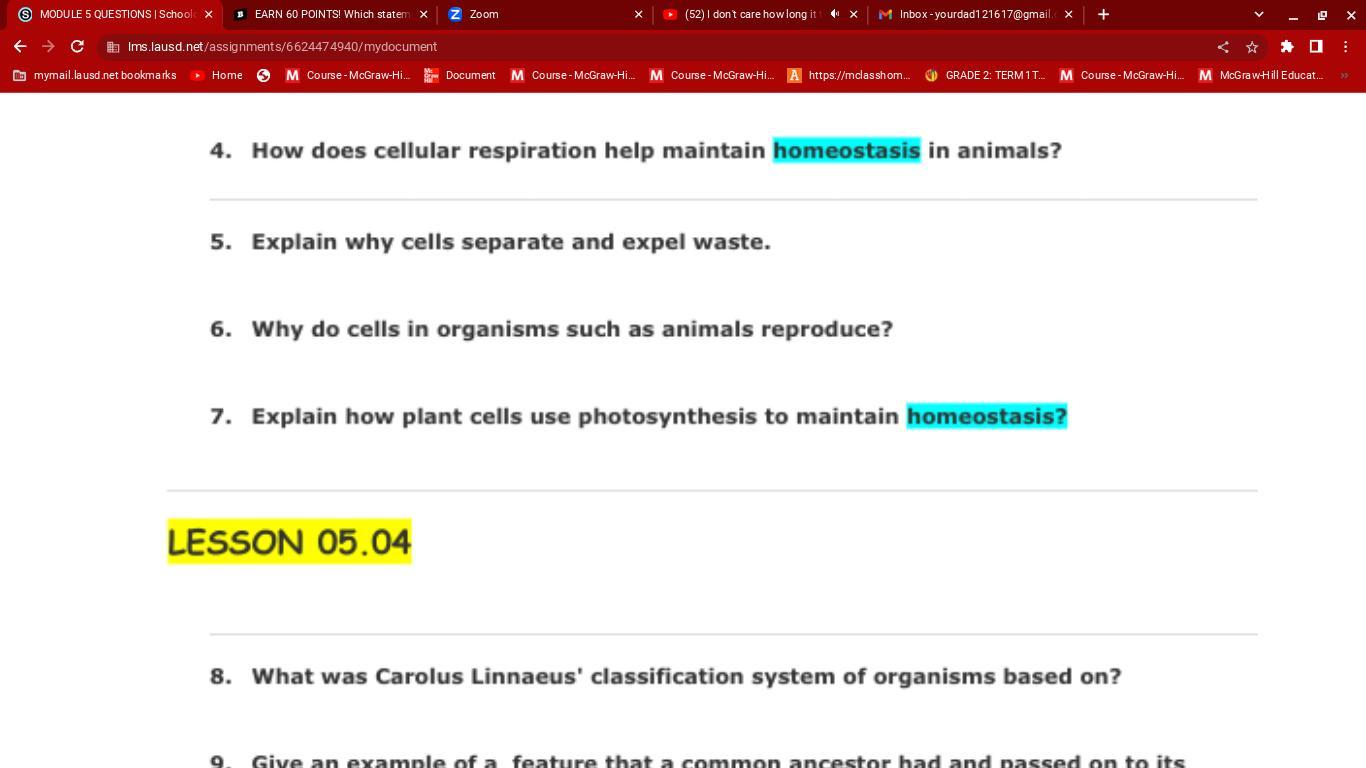This screenshot has width=1366, height=768.
Task: Close the EARN 60 POINTS tab
Action: [x=423, y=14]
